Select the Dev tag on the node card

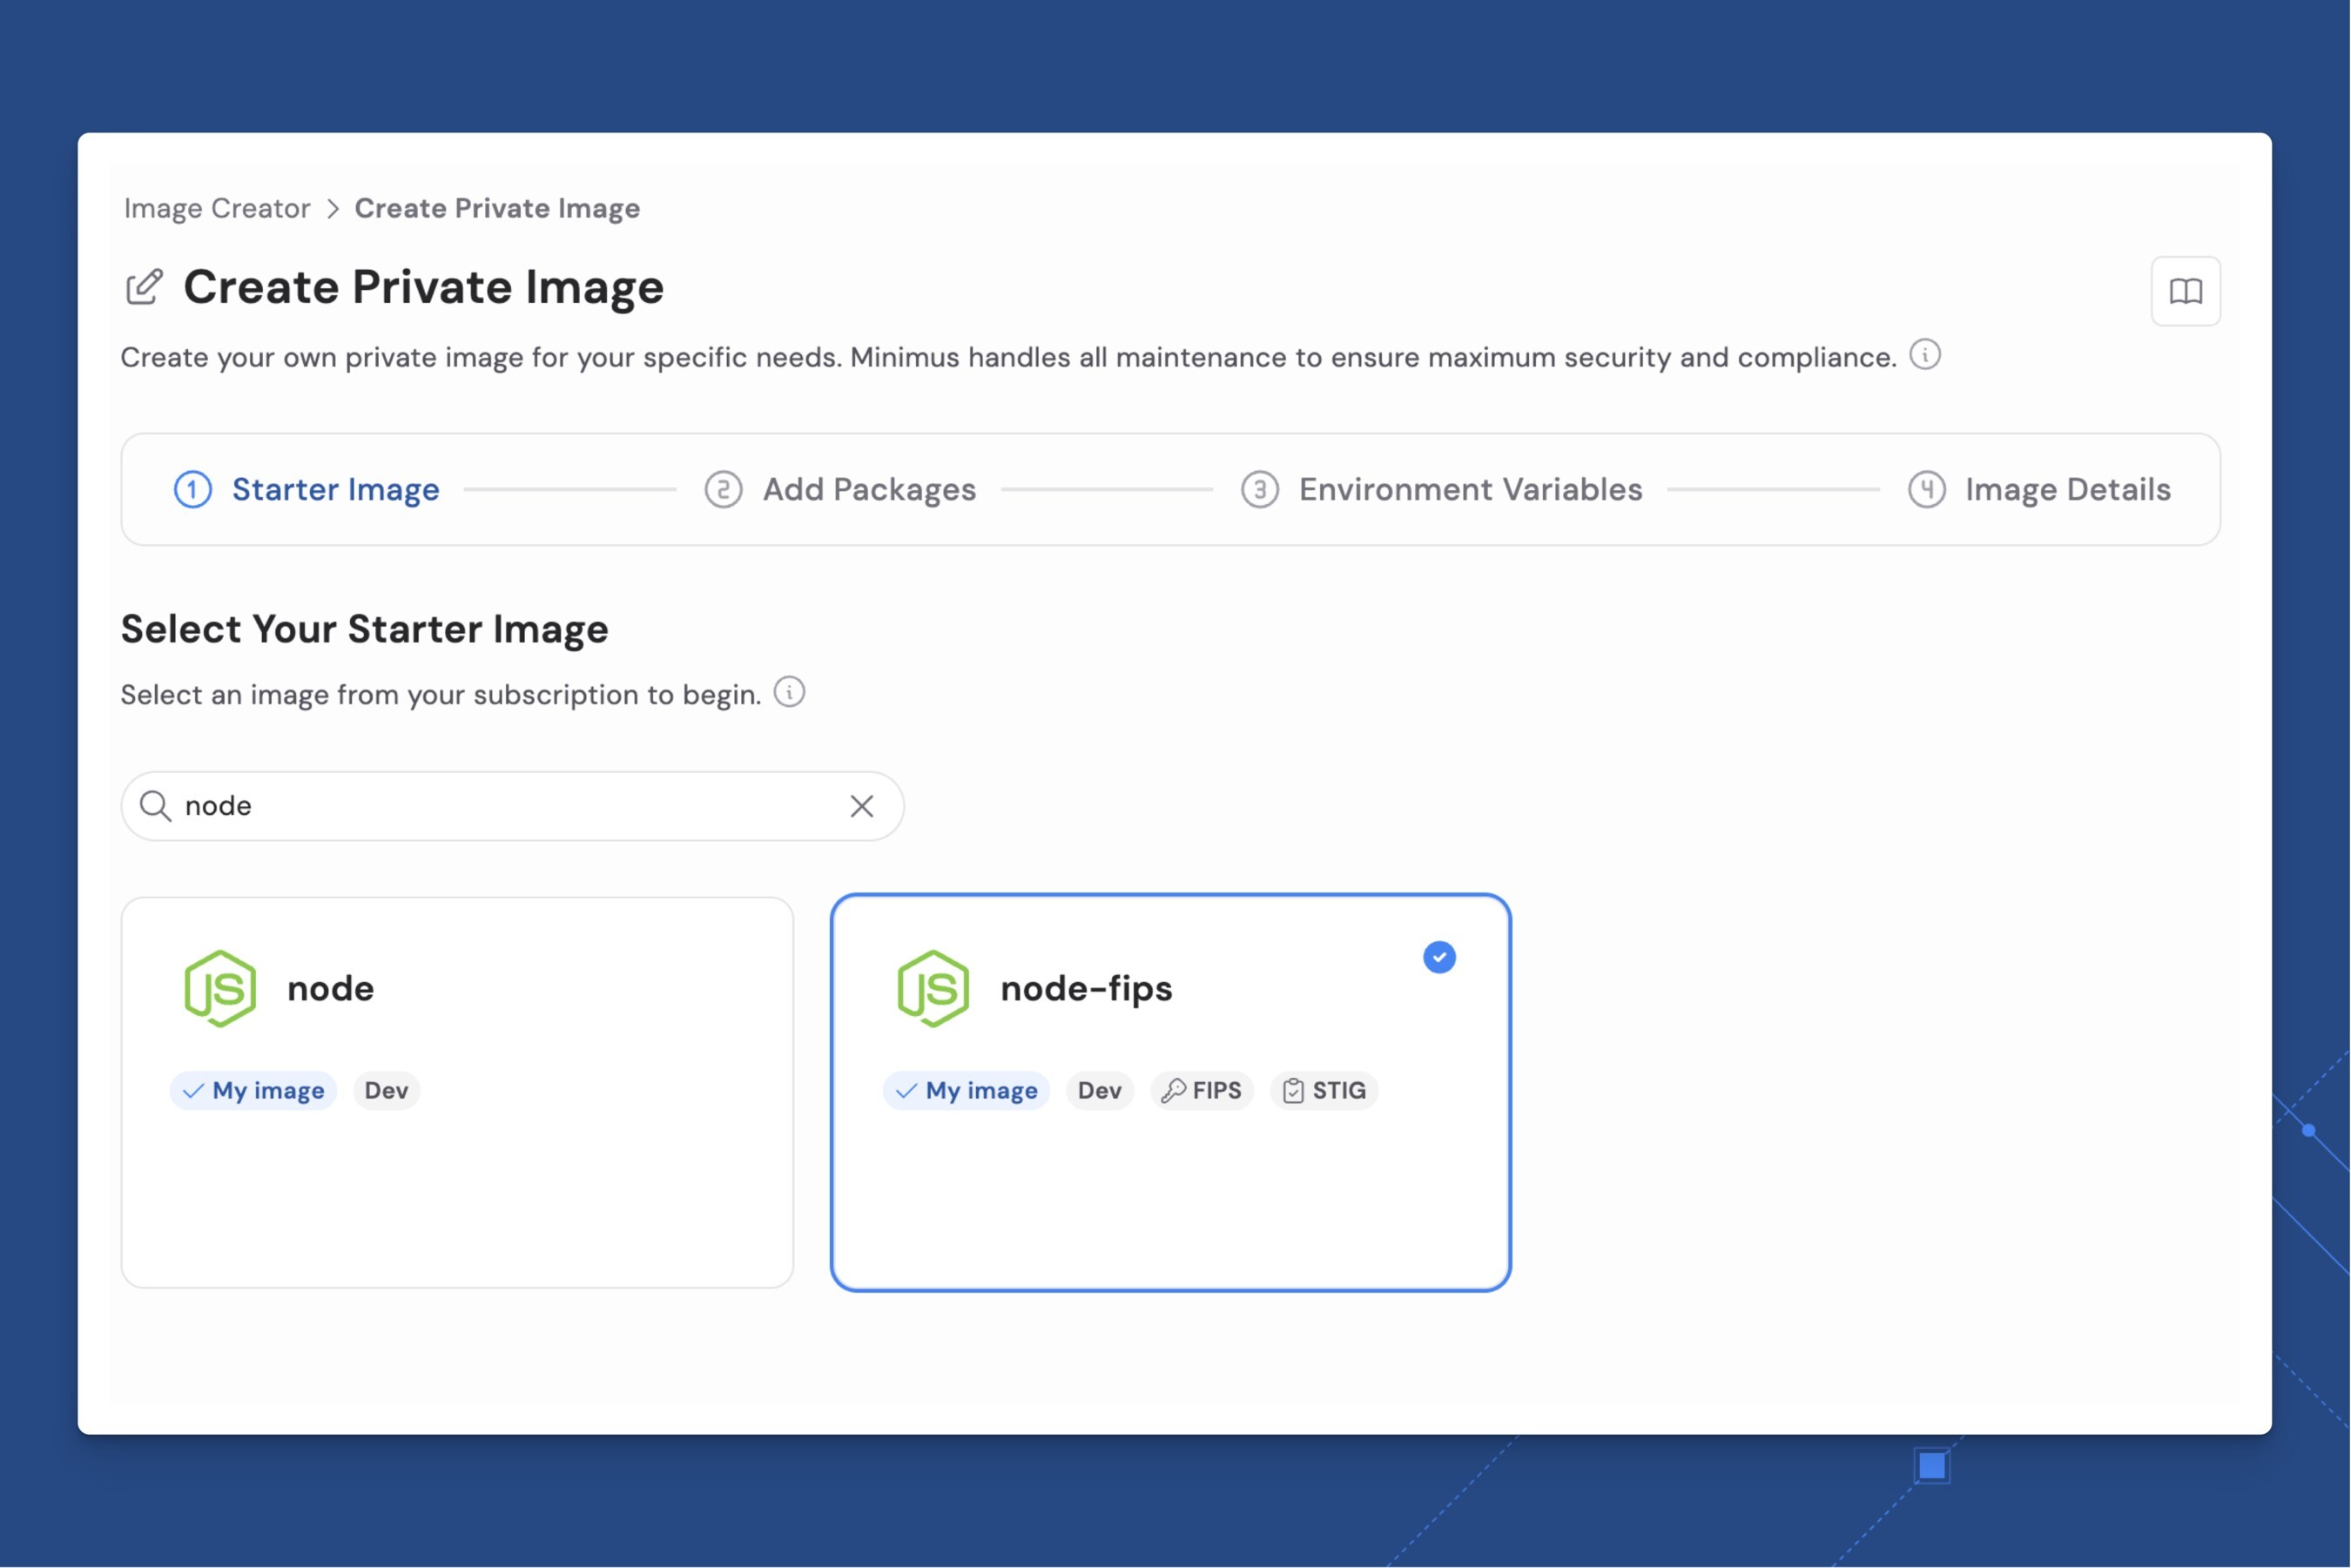pyautogui.click(x=386, y=1090)
